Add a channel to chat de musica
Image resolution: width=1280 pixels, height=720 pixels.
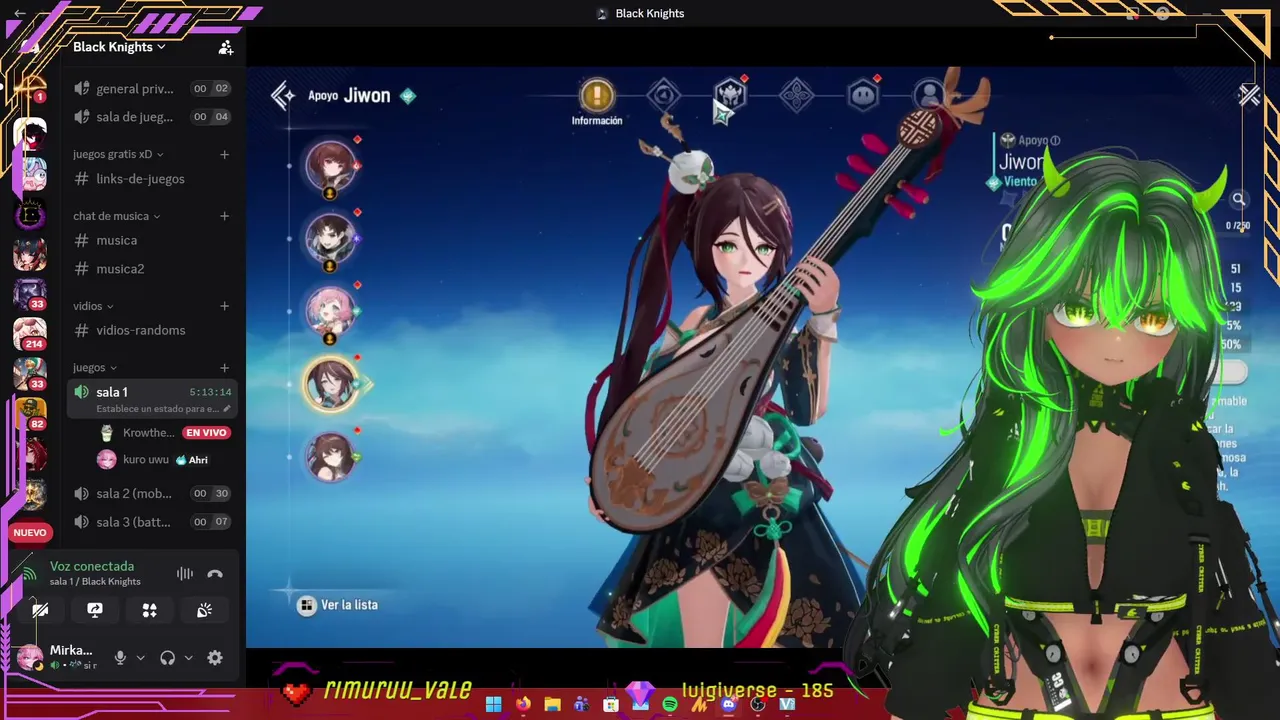click(225, 216)
